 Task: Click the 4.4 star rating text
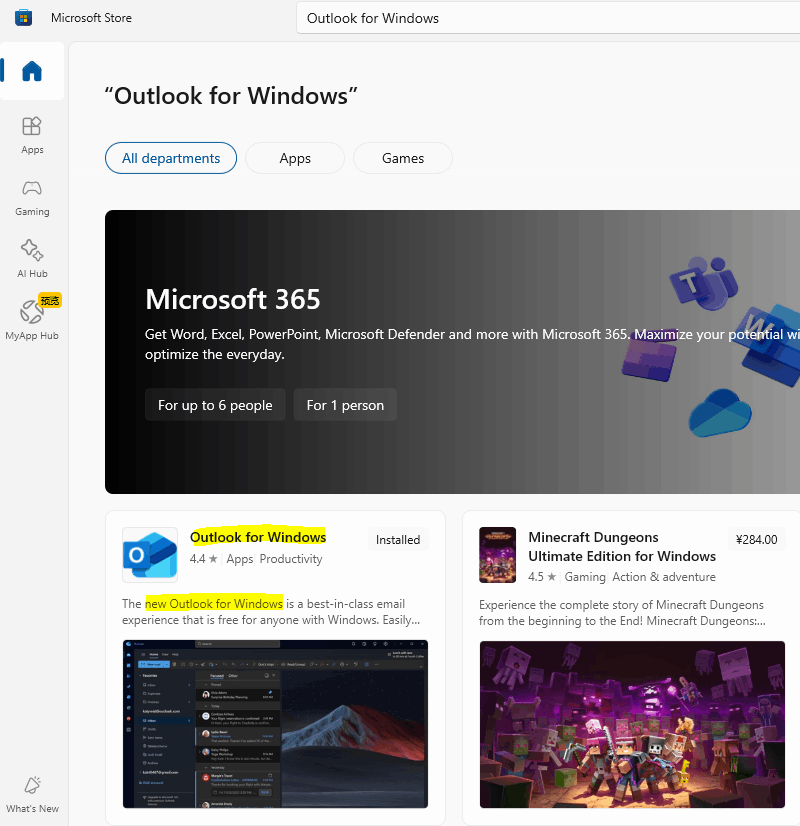[x=203, y=559]
